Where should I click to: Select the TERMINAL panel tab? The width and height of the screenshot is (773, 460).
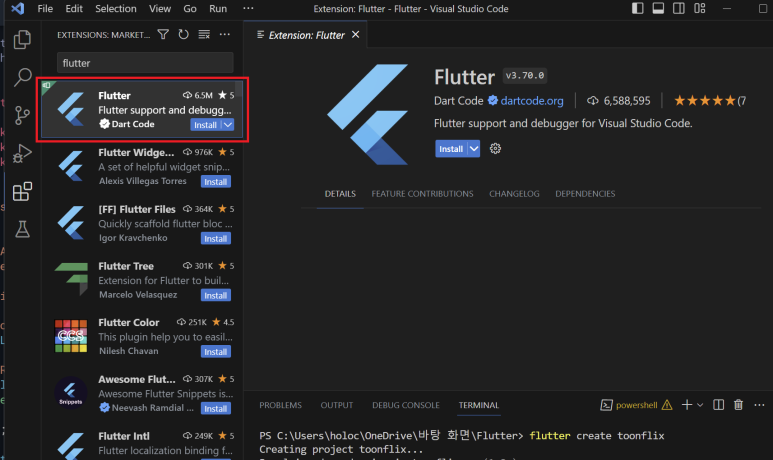(479, 405)
